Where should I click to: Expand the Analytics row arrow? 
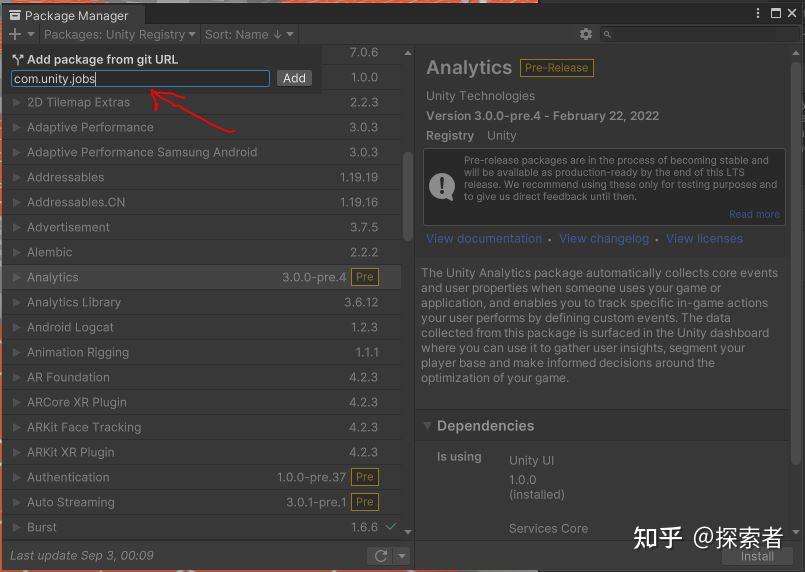pyautogui.click(x=16, y=277)
